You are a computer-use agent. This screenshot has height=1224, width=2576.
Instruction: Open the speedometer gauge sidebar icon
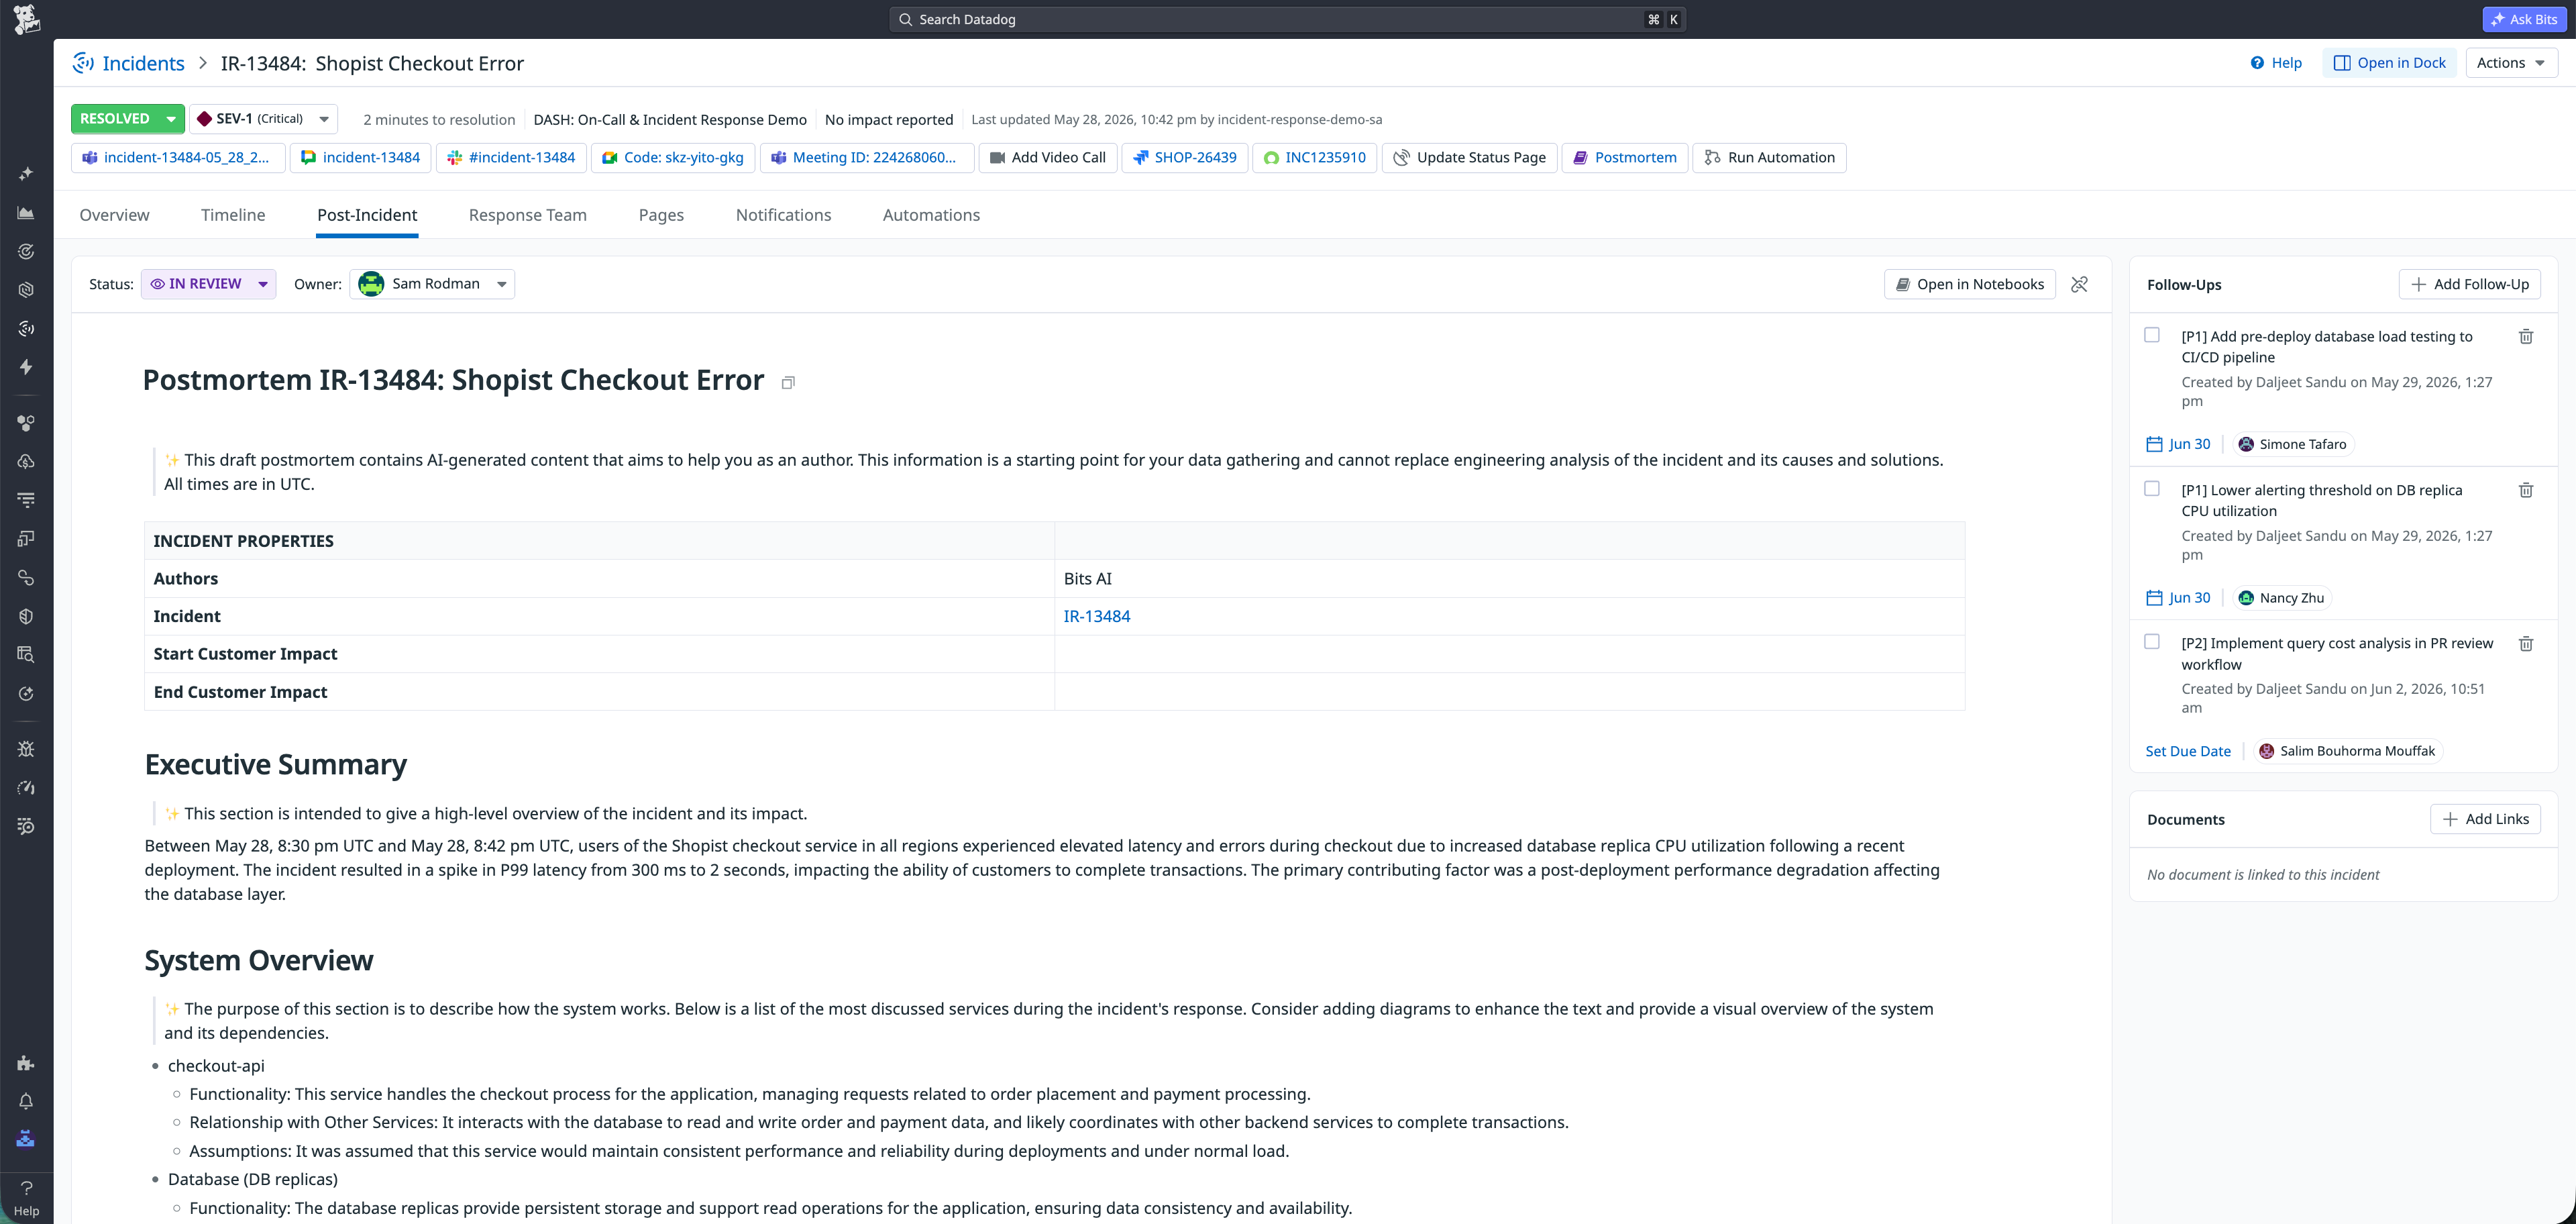(26, 788)
